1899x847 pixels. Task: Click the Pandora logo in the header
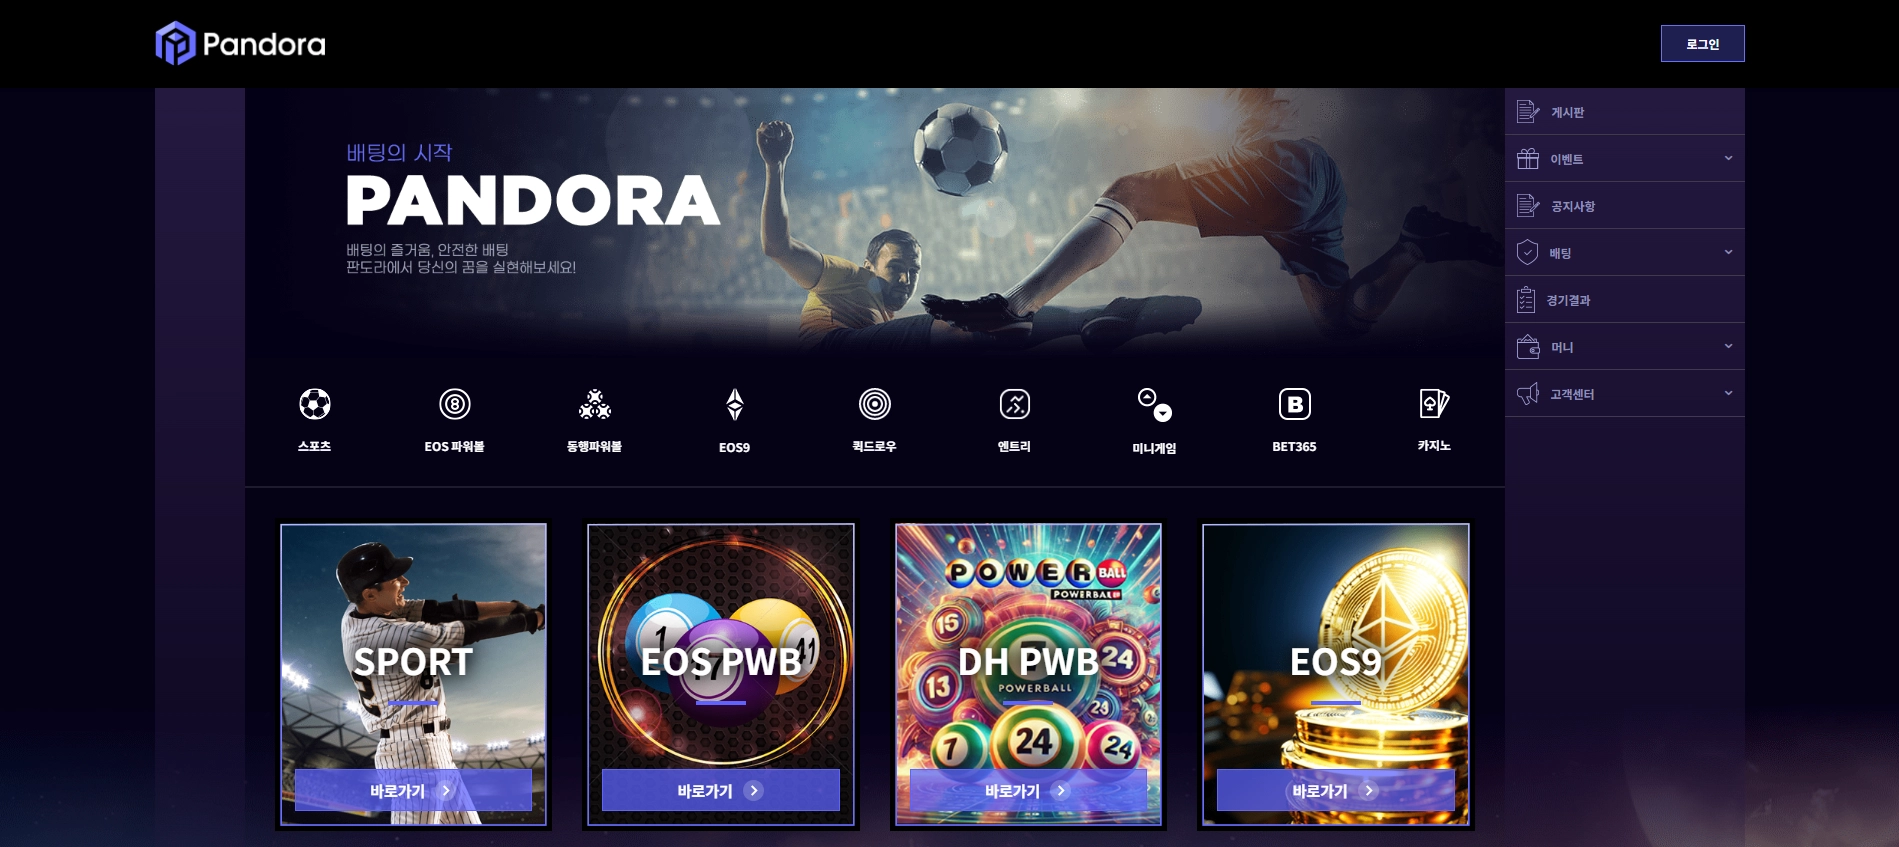tap(241, 44)
